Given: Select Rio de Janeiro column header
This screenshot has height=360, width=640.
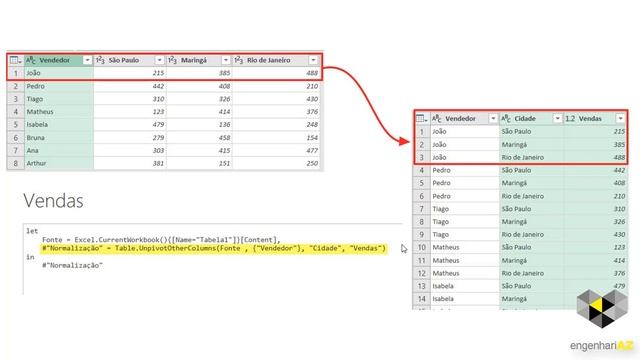Looking at the screenshot, I should tap(276, 60).
